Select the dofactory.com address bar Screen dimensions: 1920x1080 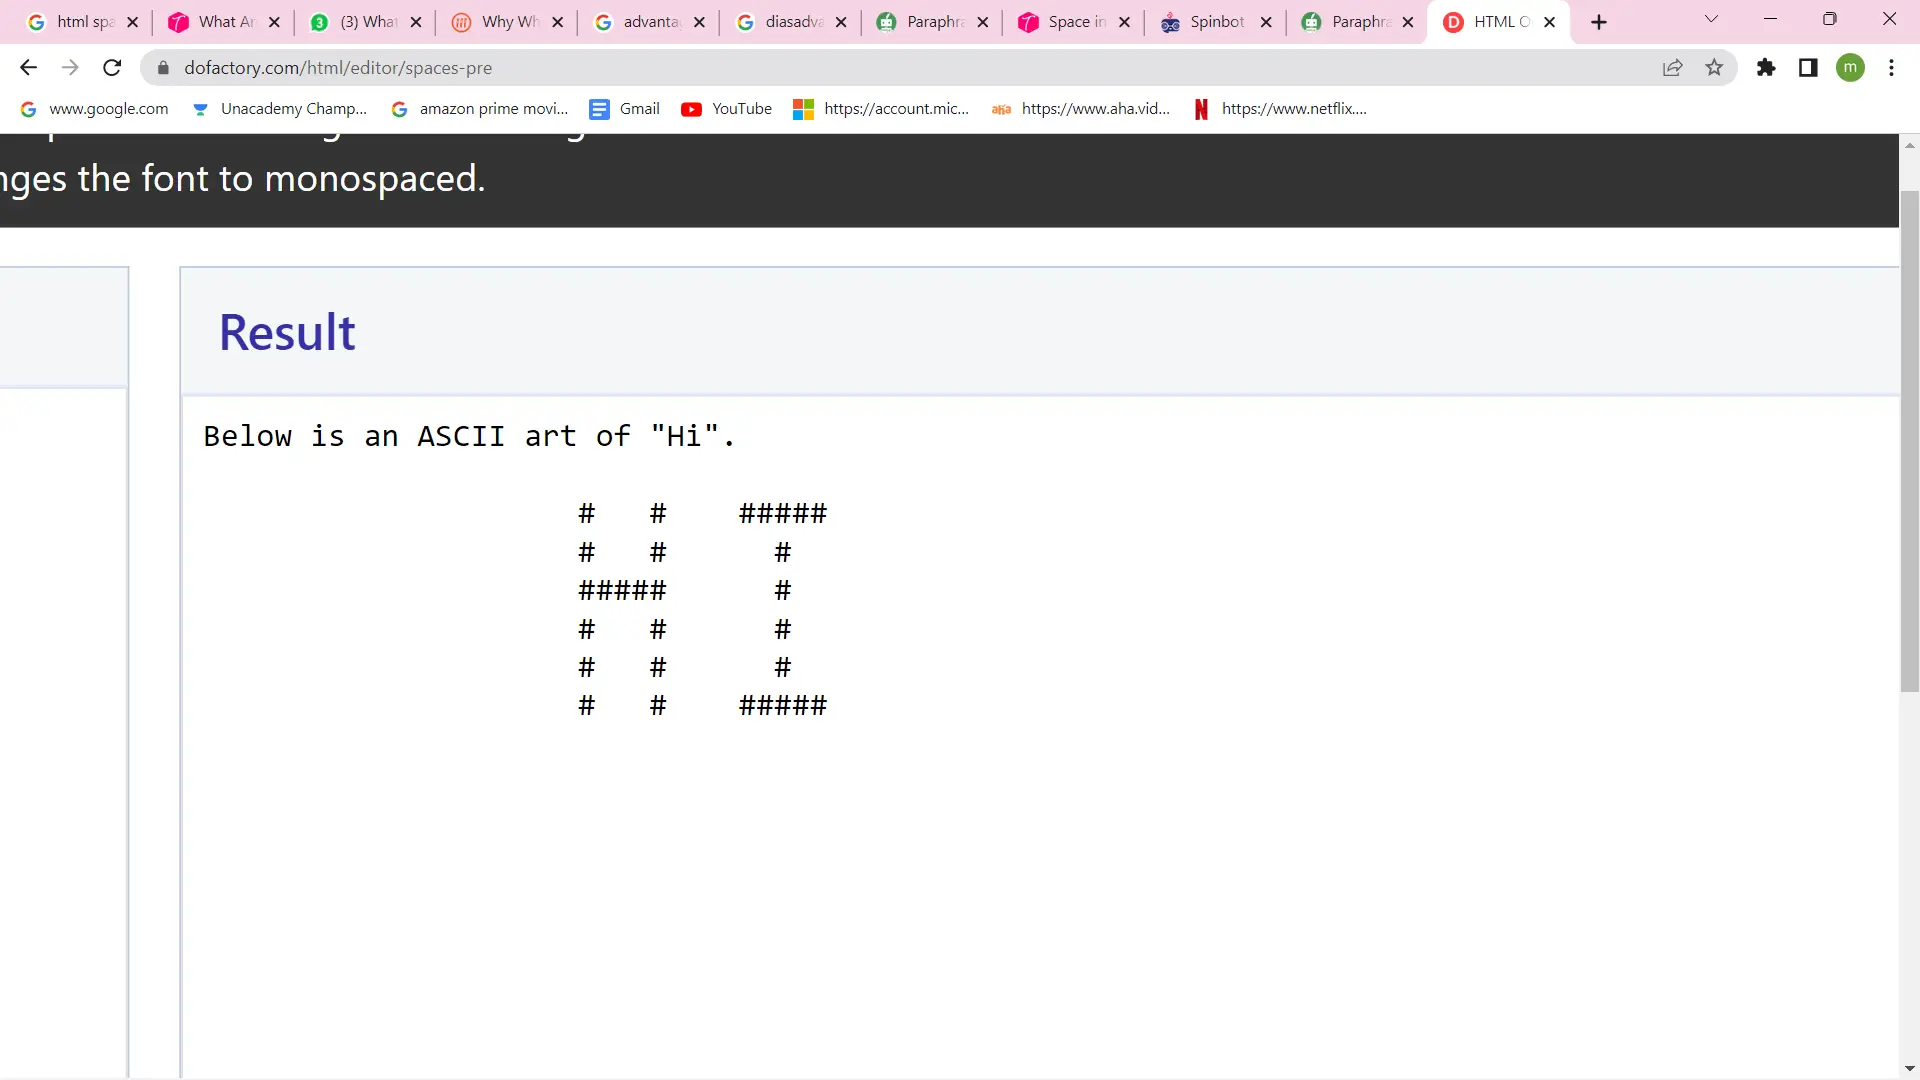point(339,67)
